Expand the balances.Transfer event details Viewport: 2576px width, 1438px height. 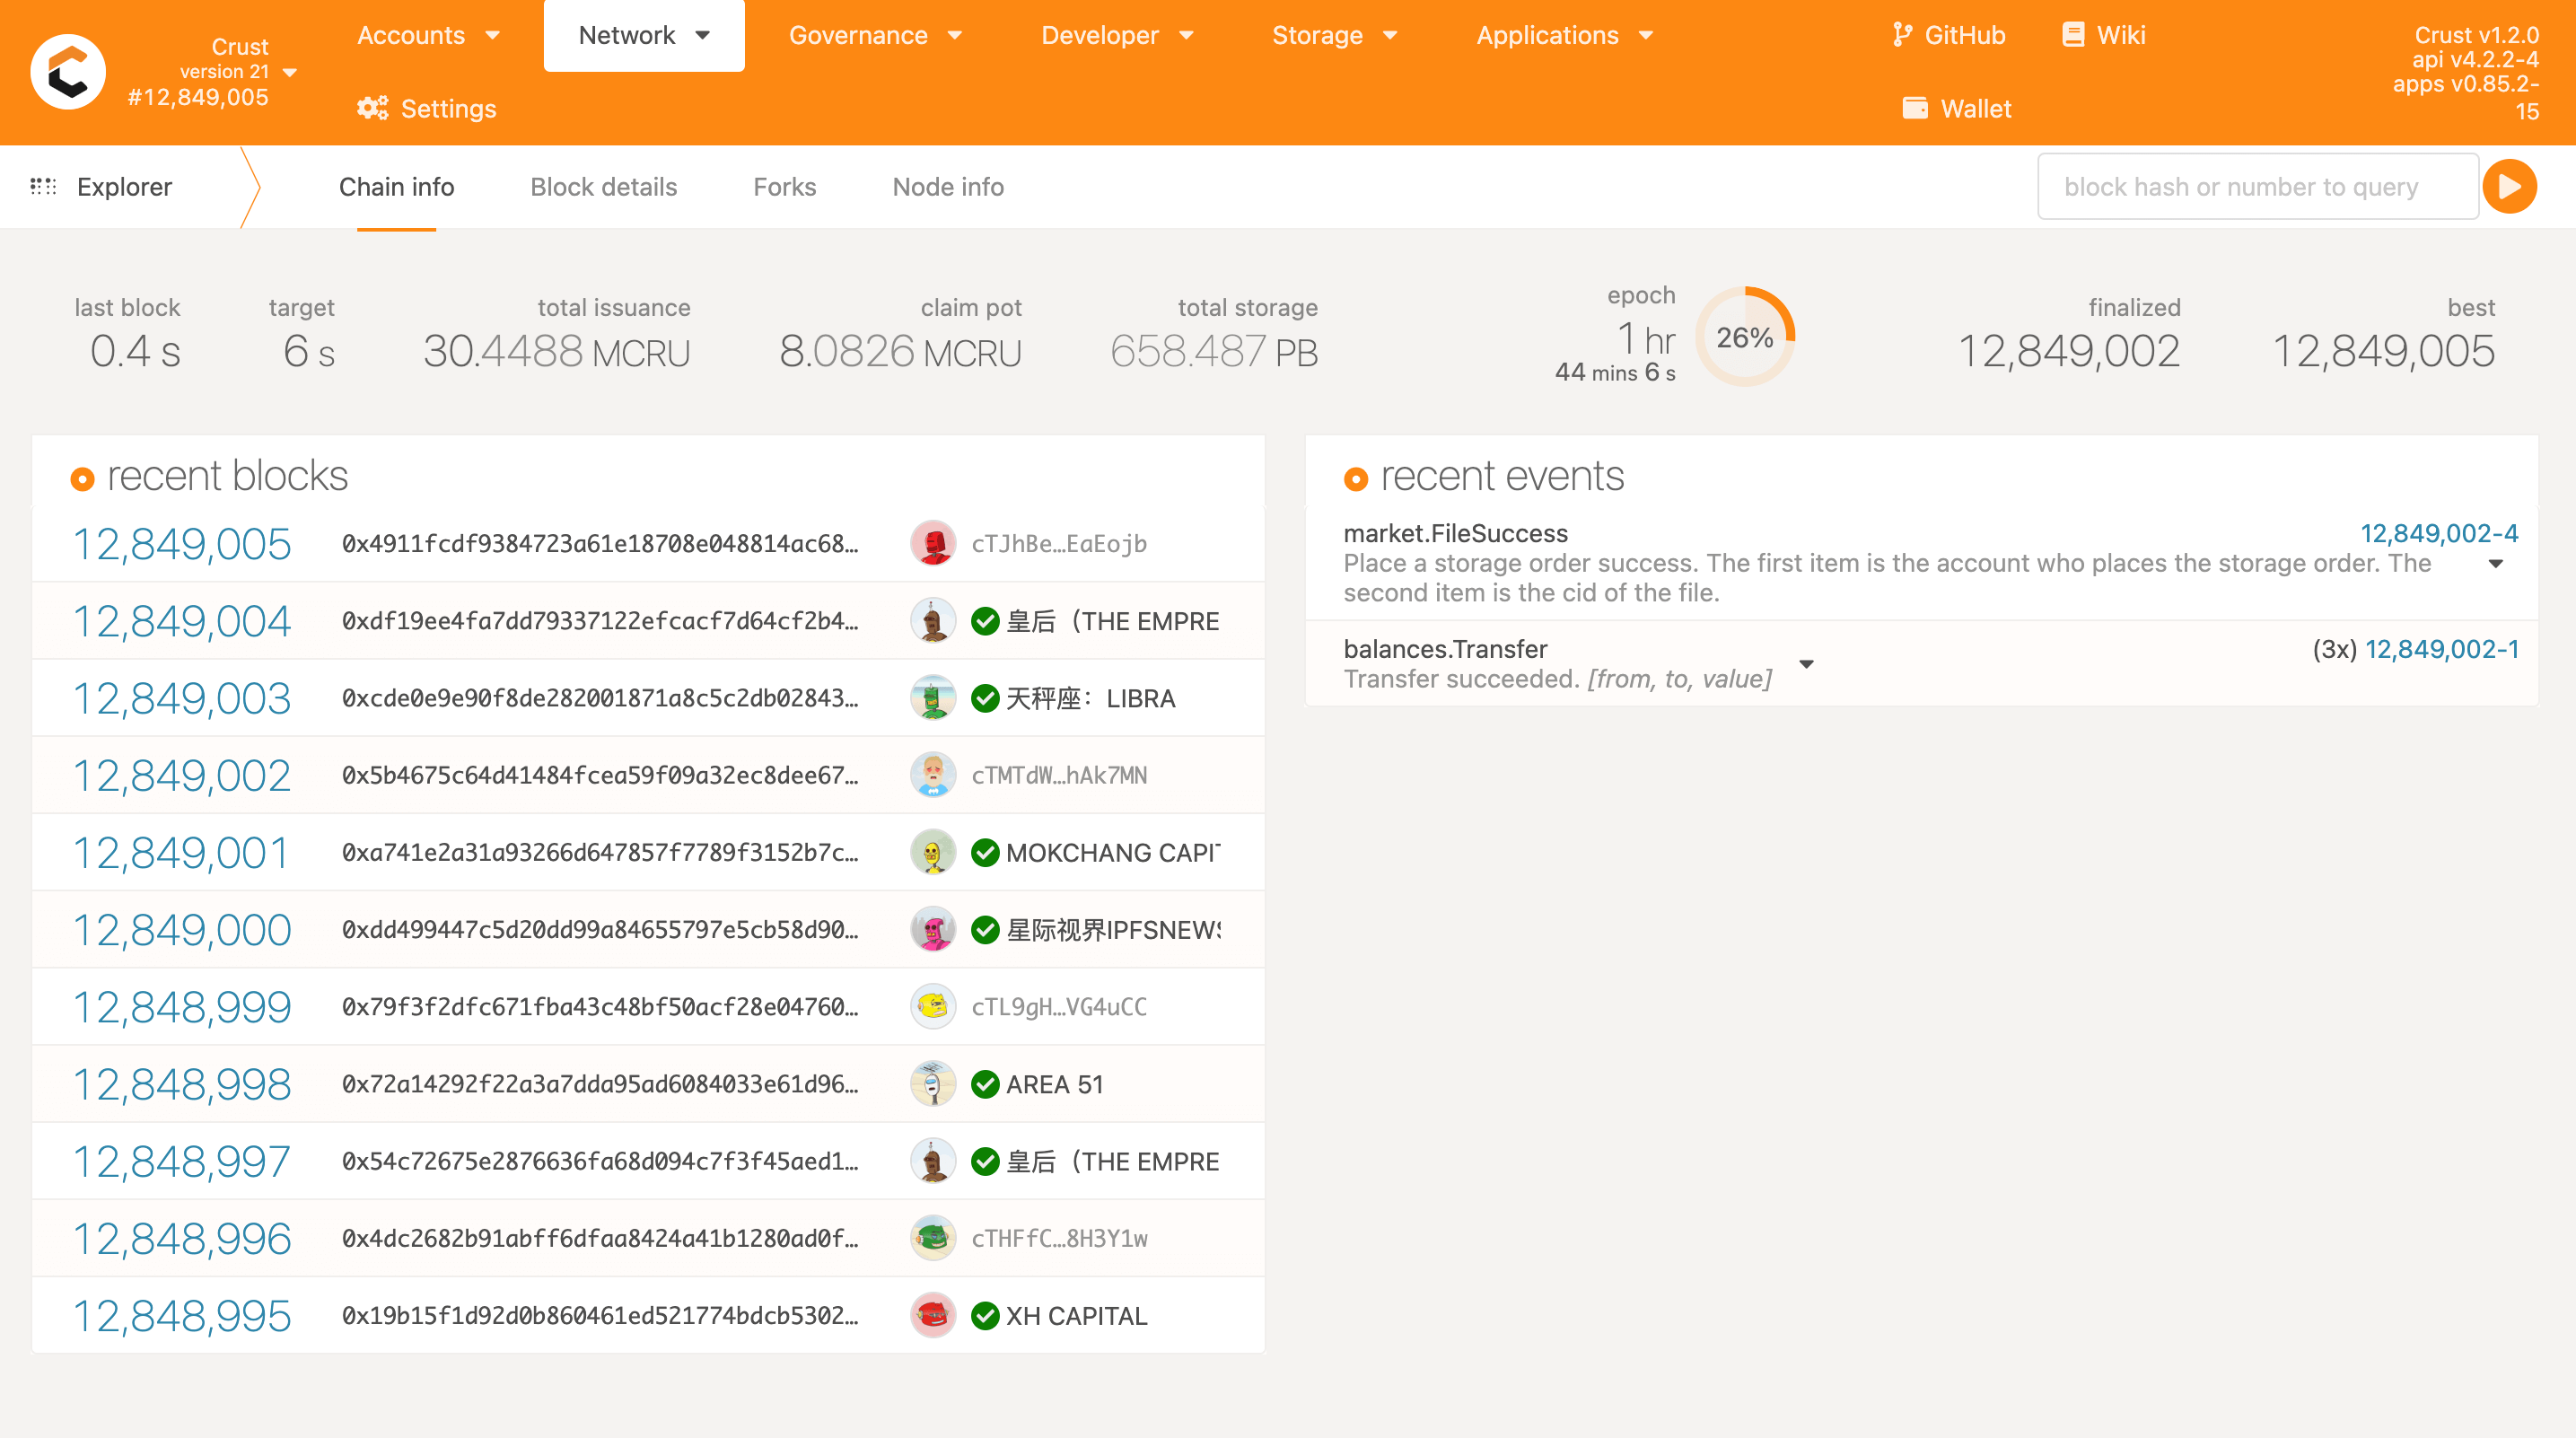[1806, 665]
